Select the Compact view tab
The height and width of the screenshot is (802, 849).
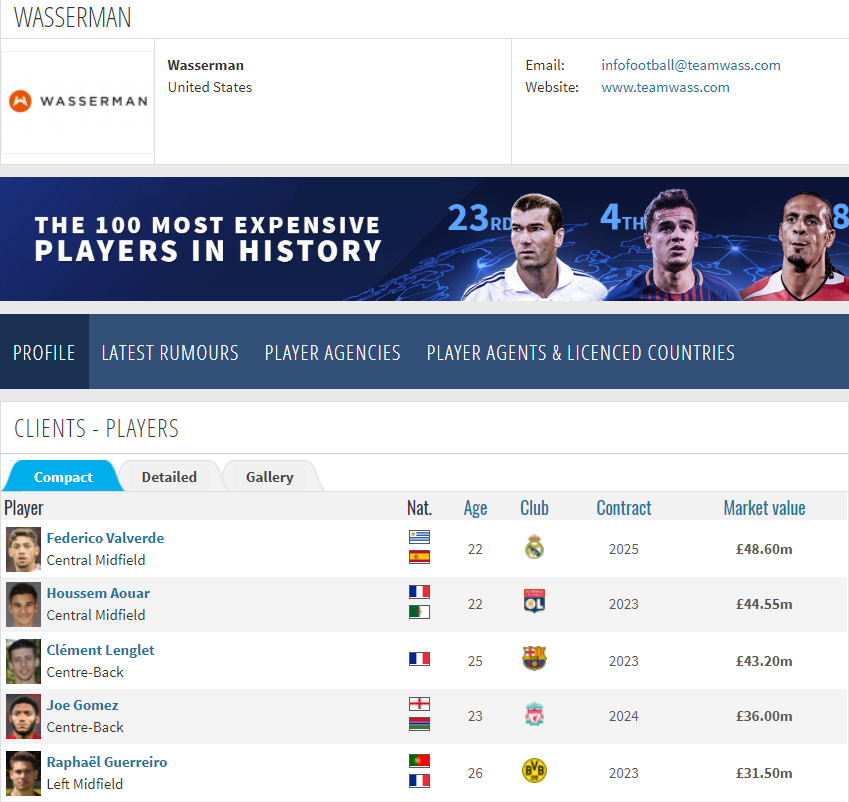(63, 477)
